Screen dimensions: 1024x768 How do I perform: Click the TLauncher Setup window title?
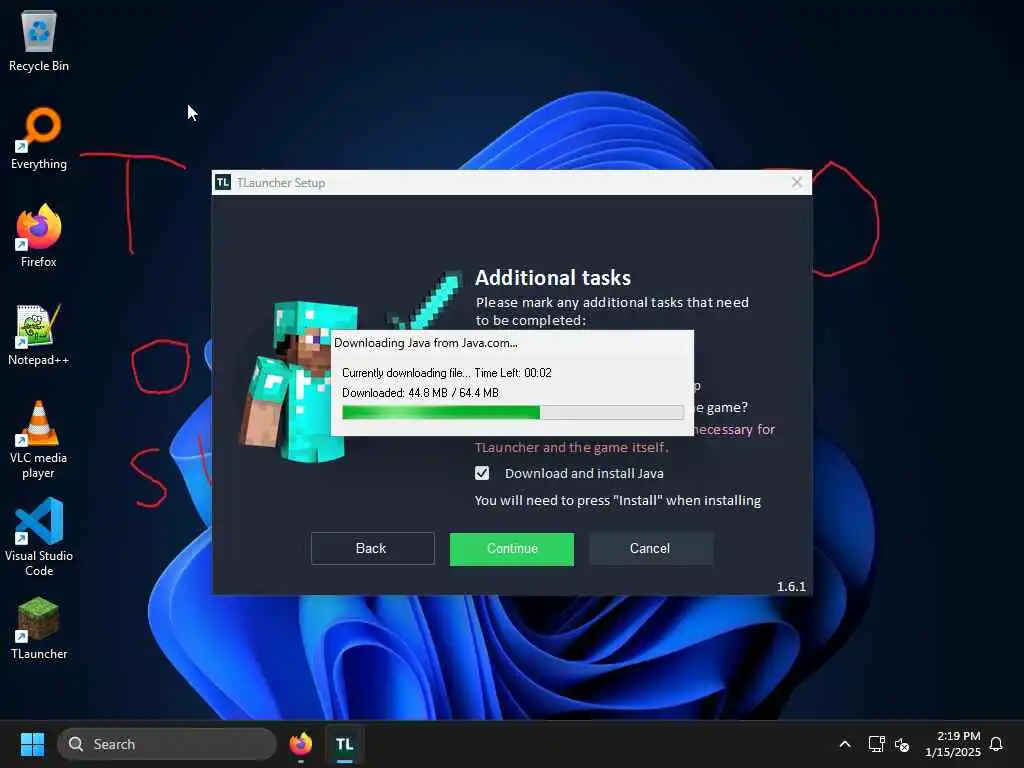click(281, 183)
